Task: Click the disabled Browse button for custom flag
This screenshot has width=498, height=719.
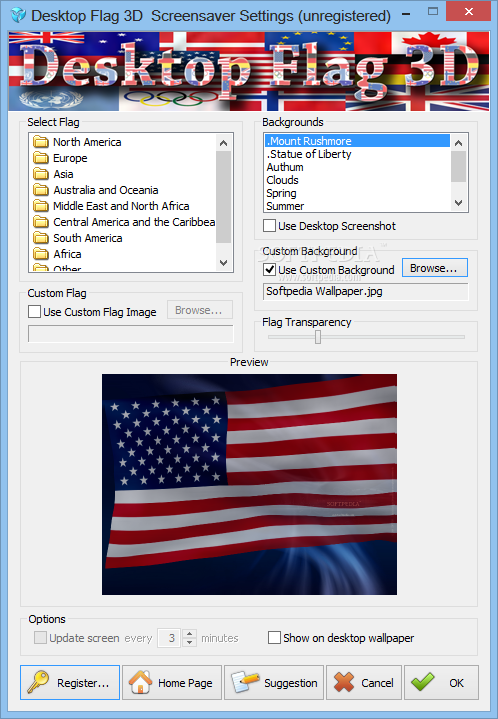Action: 200,310
